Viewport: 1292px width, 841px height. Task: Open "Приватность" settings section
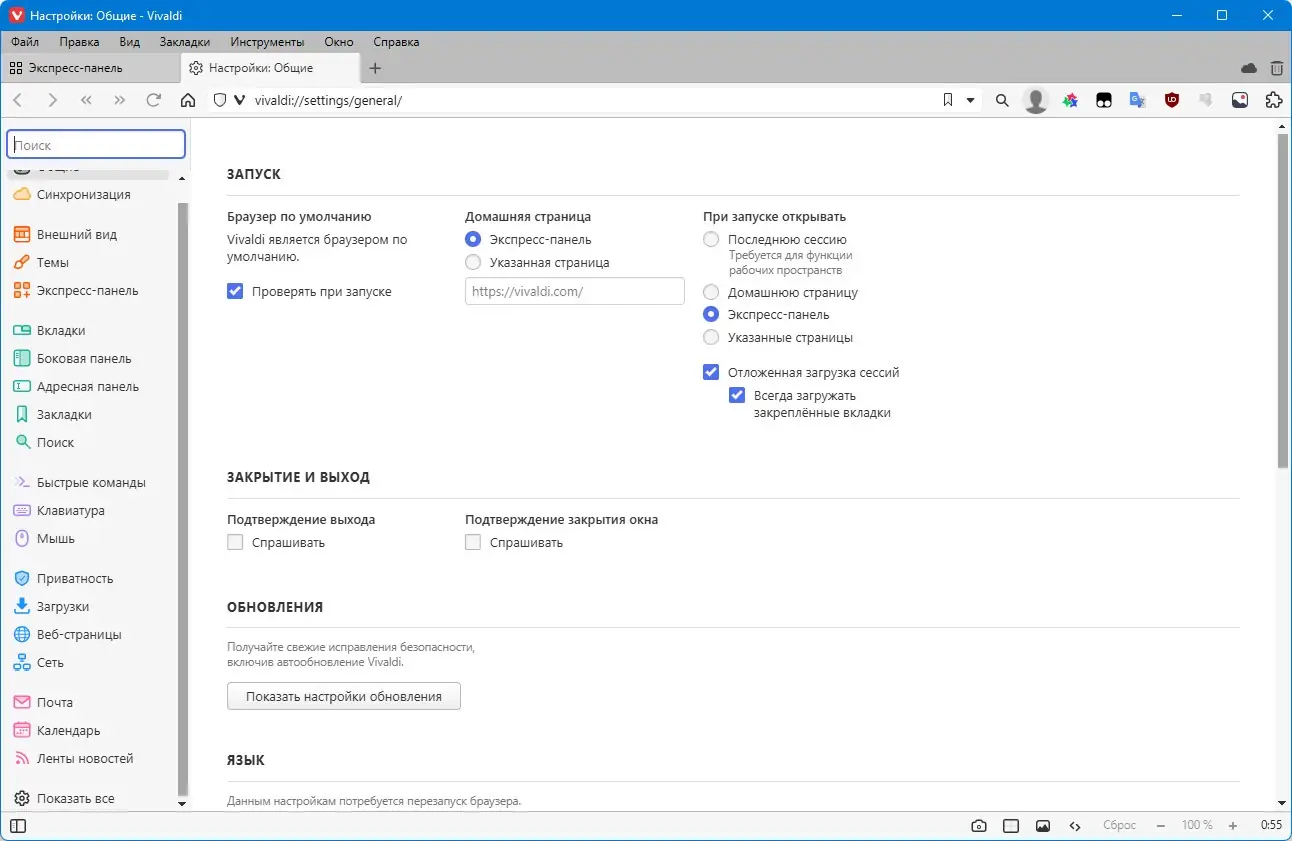click(75, 579)
